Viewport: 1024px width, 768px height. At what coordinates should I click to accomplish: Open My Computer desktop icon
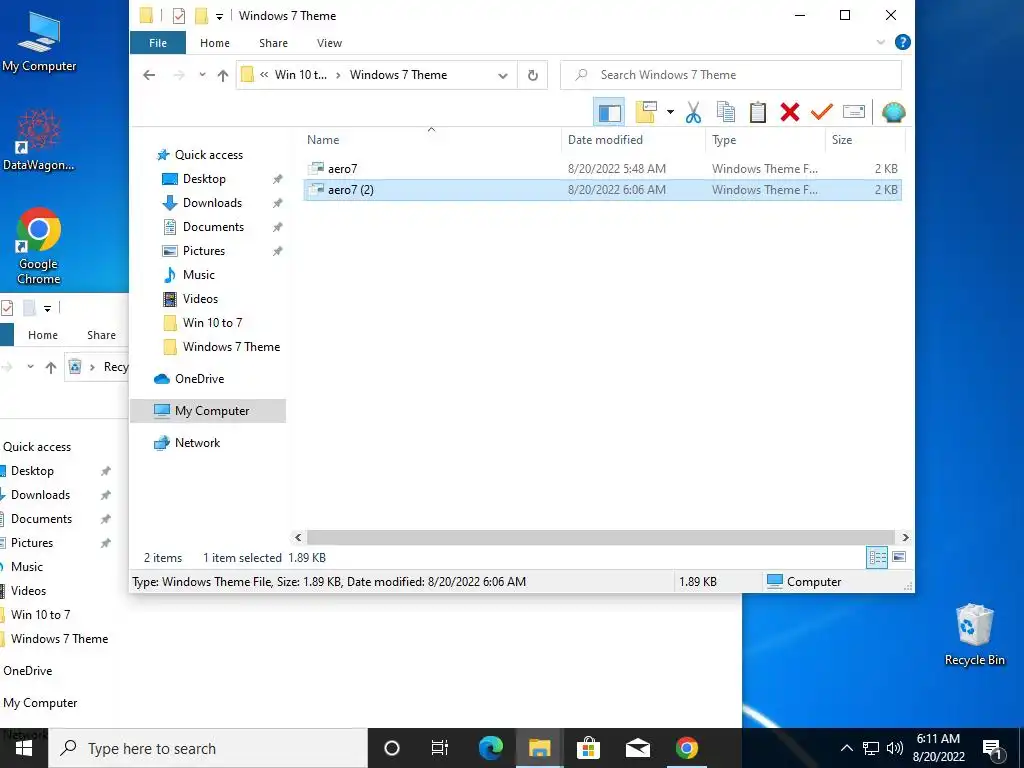[x=39, y=40]
